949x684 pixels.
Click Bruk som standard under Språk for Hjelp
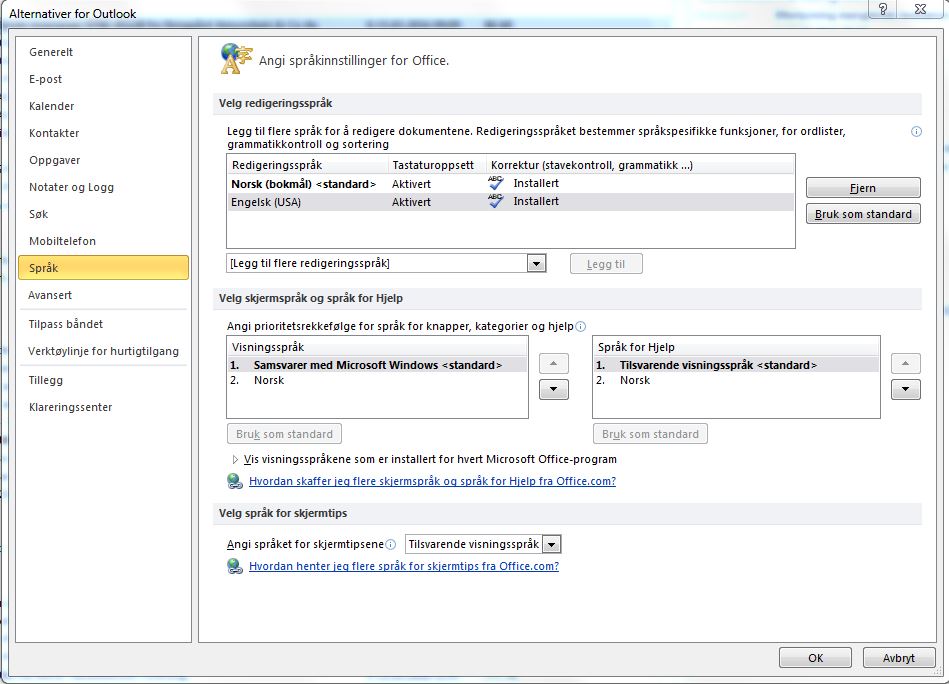point(650,434)
